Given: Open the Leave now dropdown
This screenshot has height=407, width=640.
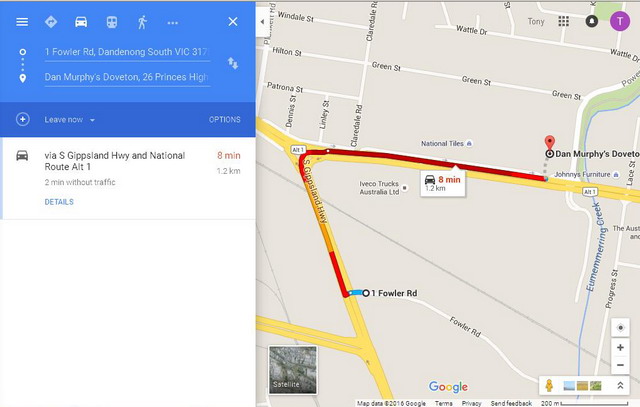Looking at the screenshot, I should click(70, 120).
